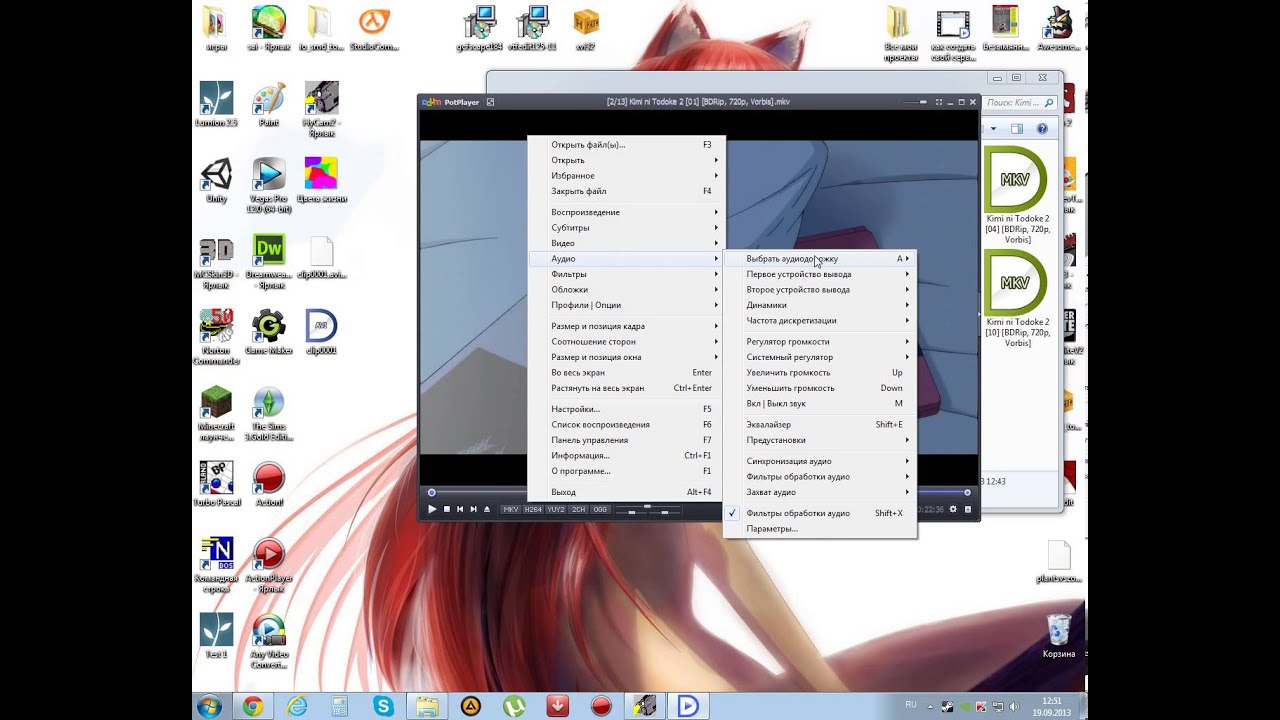Screen dimensions: 1280x720
Task: Adjust the mini equalizer sliders
Action: pos(647,510)
